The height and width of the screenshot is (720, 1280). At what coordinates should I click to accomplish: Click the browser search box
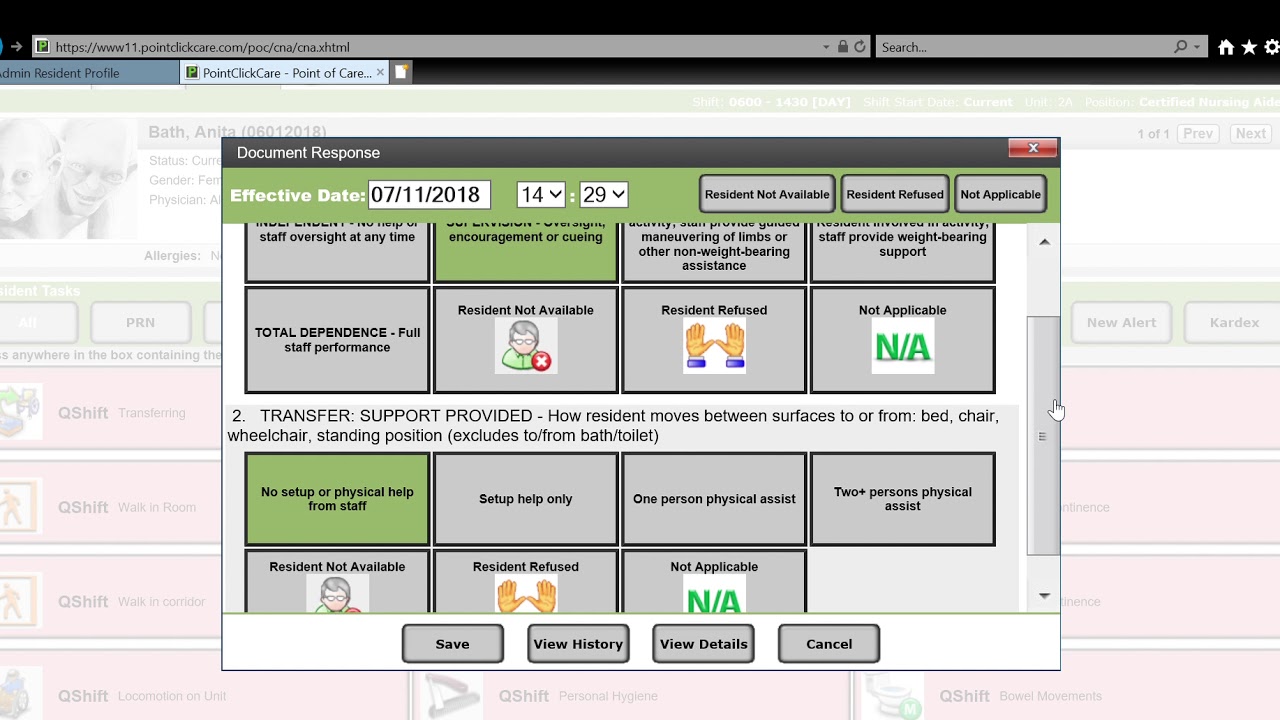pyautogui.click(x=1025, y=47)
